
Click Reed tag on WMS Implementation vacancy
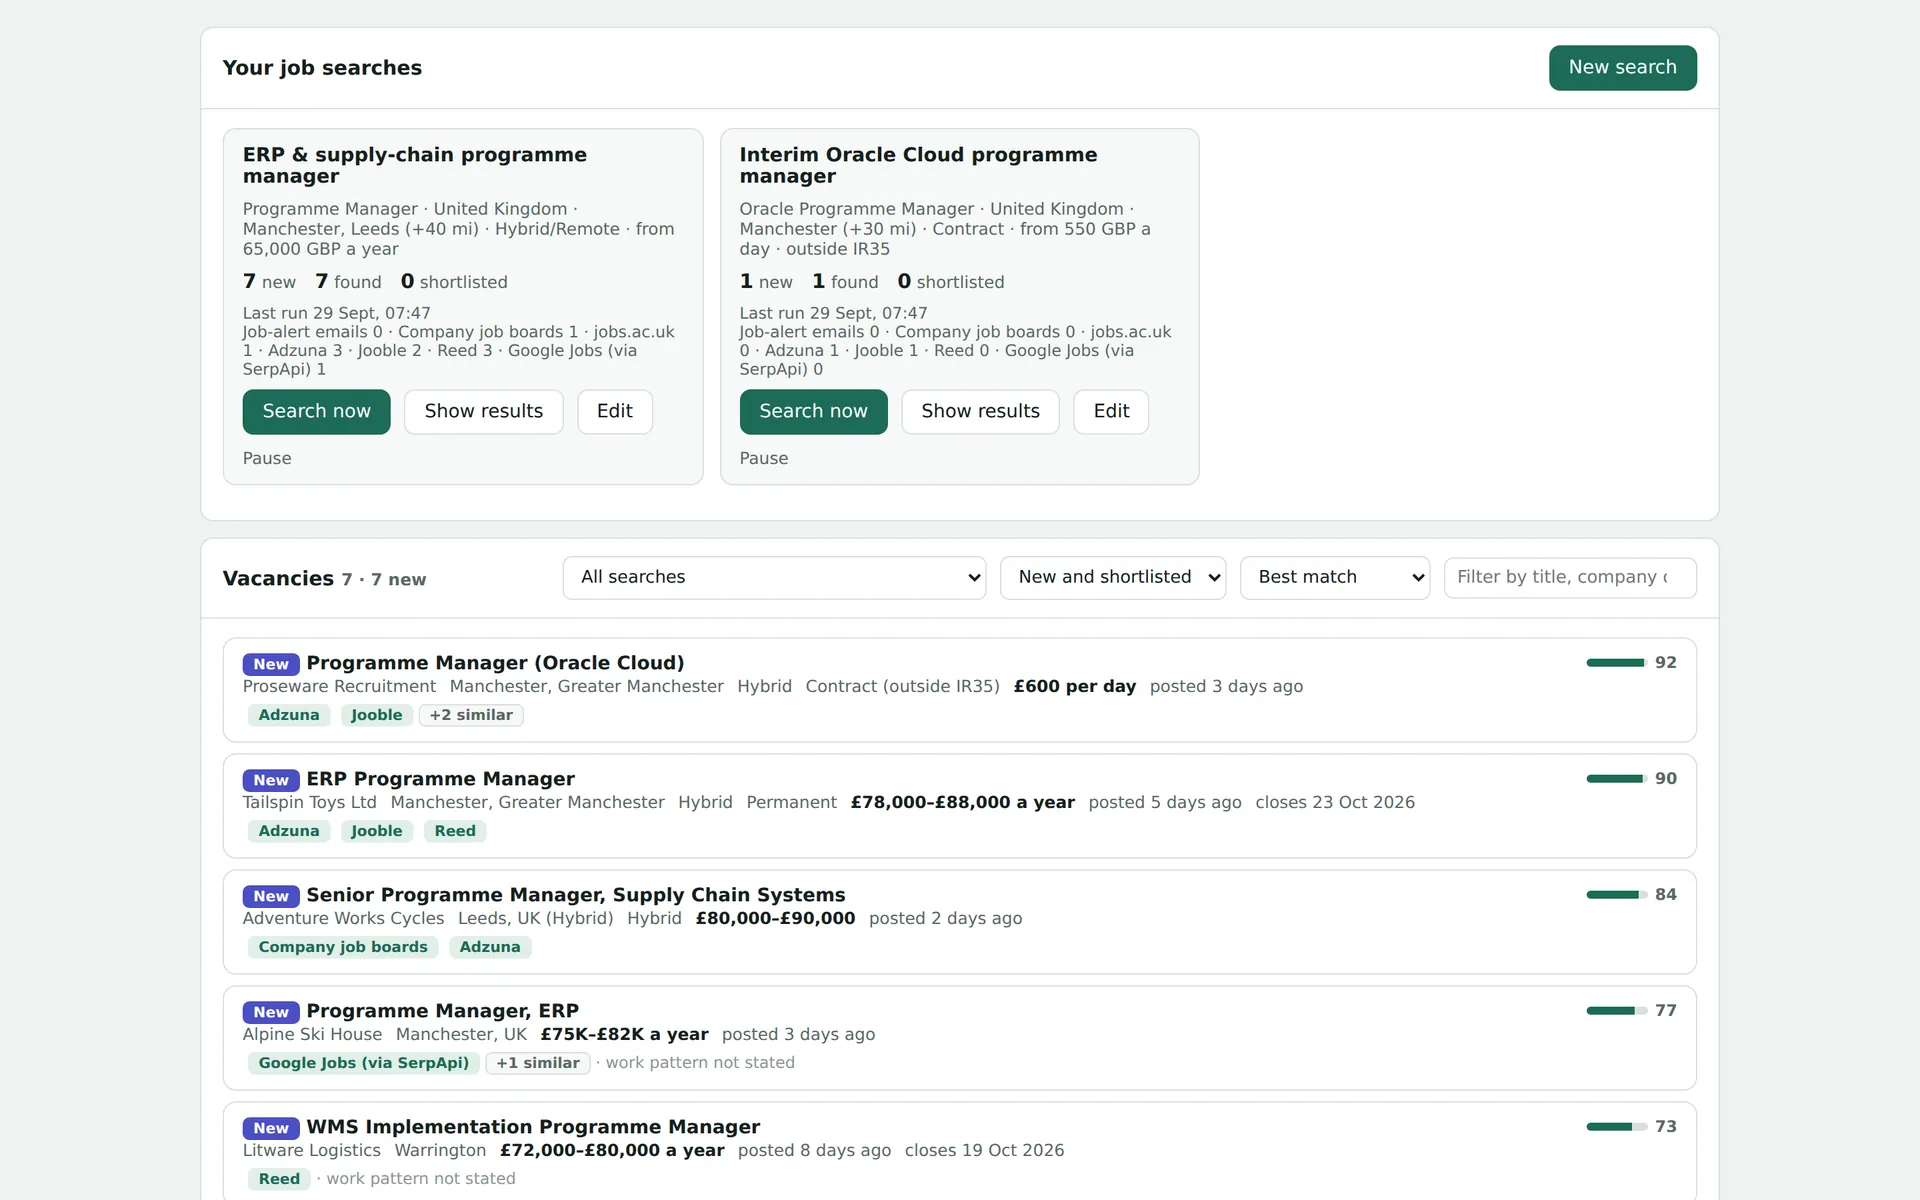pyautogui.click(x=279, y=1179)
